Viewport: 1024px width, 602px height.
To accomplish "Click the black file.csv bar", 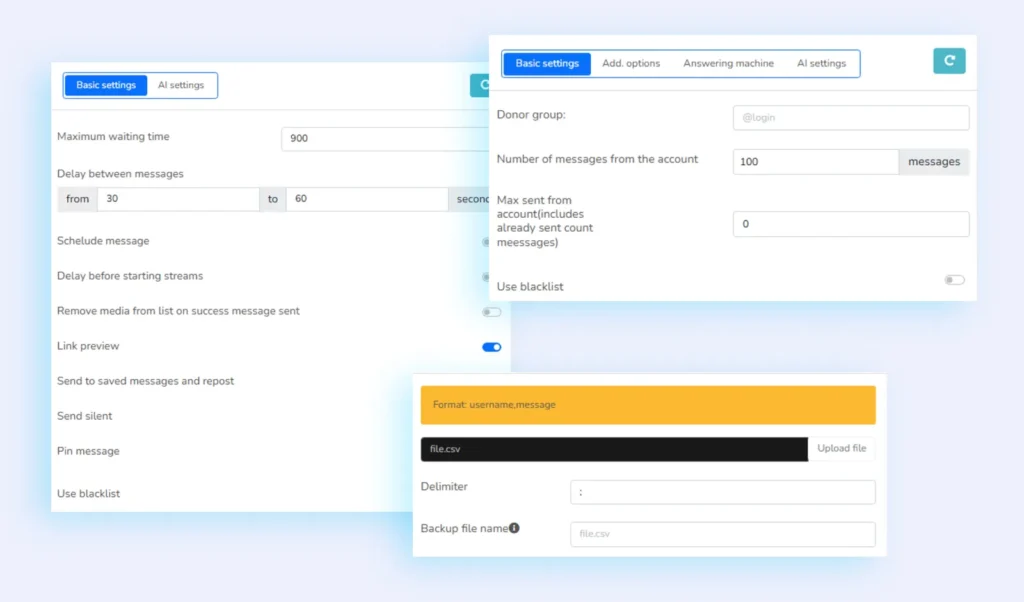I will click(613, 449).
